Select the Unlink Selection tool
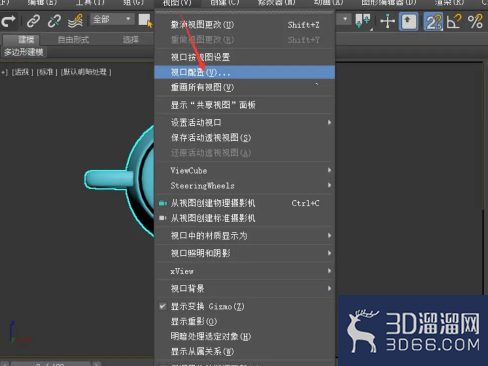The width and height of the screenshot is (488, 366). (54, 21)
